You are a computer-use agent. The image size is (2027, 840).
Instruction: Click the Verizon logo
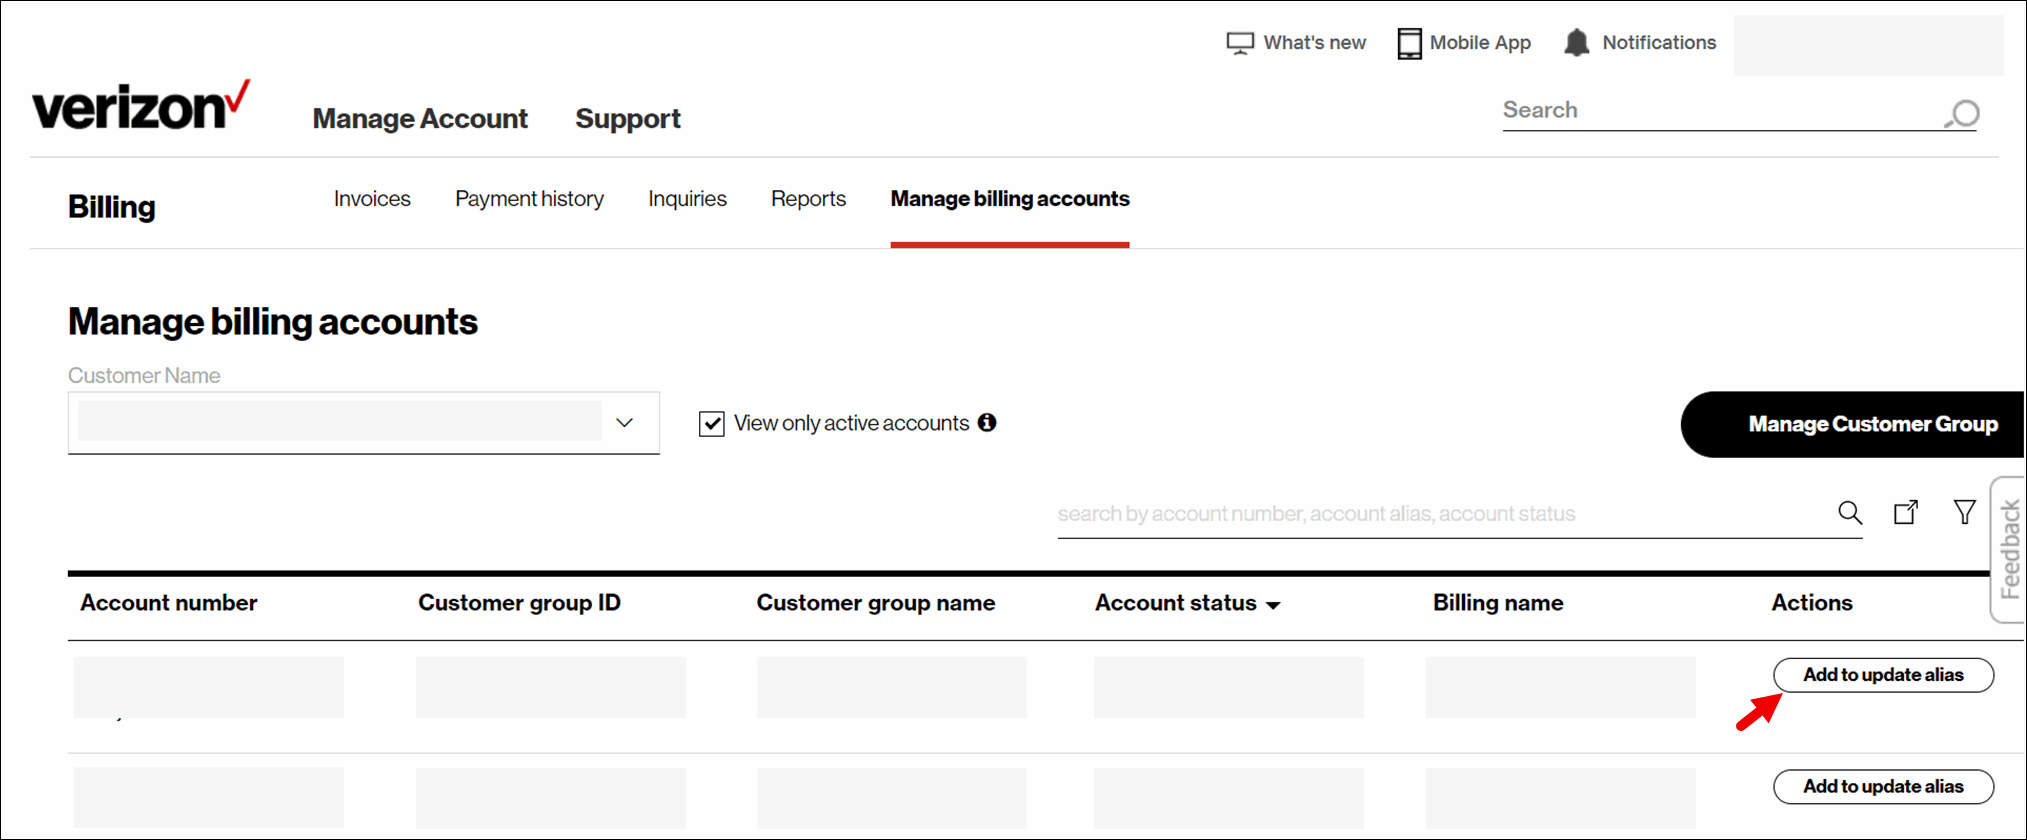140,106
